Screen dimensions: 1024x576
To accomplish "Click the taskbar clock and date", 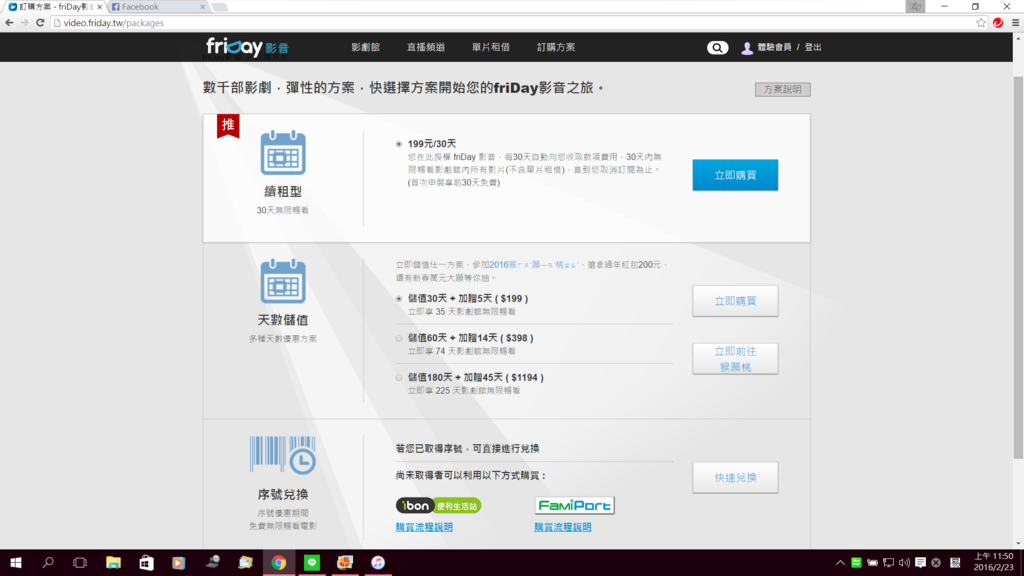I will click(x=993, y=562).
